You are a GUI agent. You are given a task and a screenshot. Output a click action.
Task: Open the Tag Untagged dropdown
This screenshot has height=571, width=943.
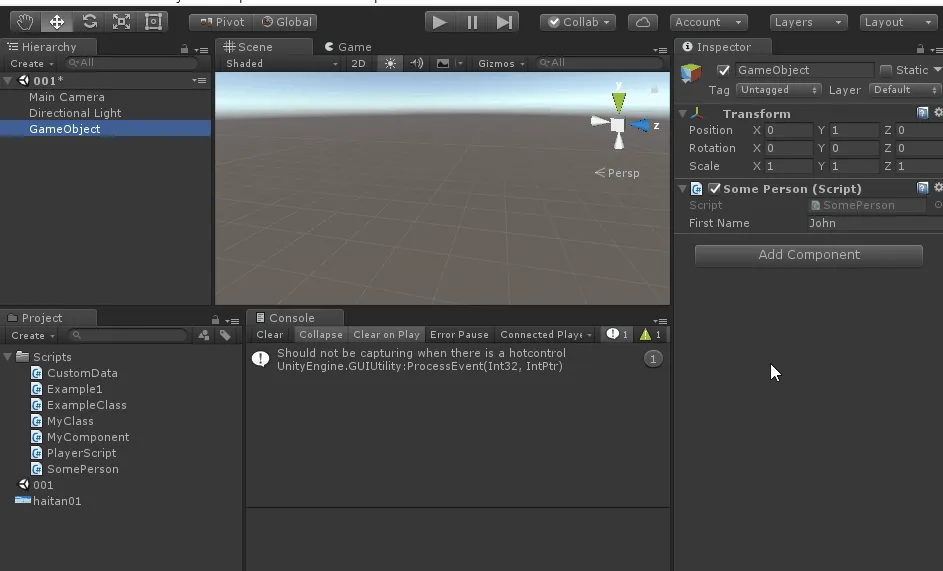tap(778, 90)
